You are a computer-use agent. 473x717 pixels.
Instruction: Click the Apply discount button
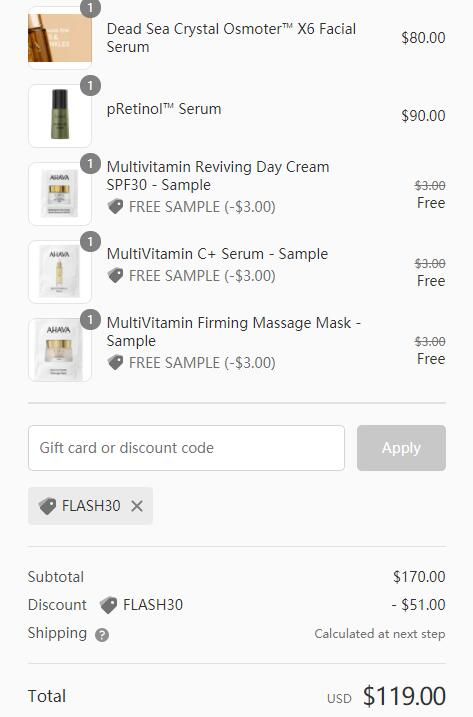pyautogui.click(x=401, y=448)
